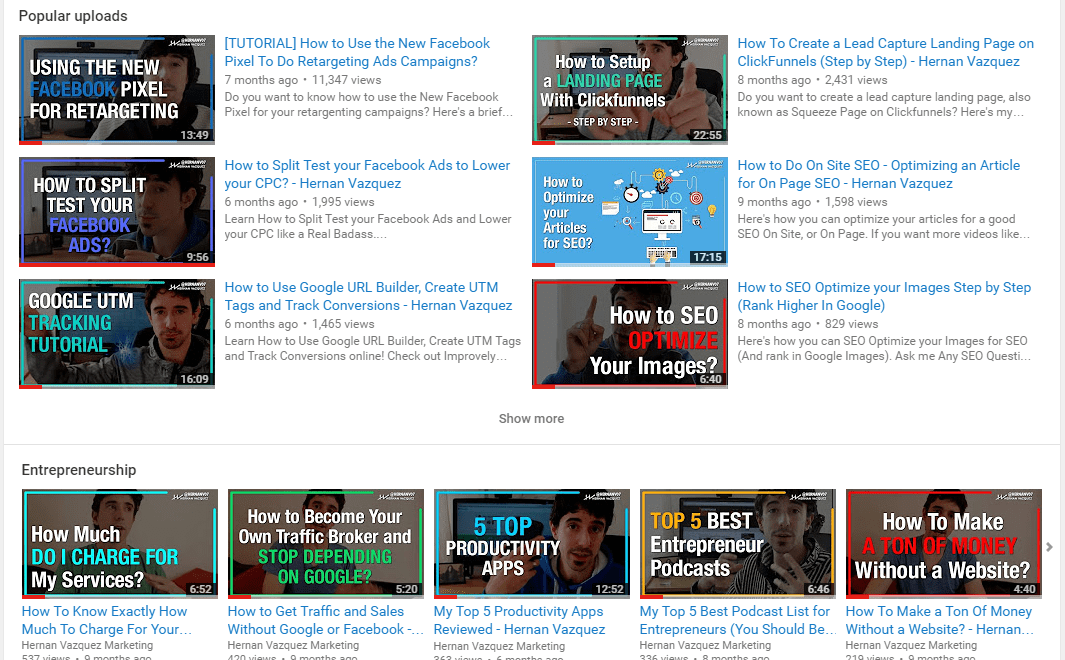Open 'How to SEO Optimize your Images Step by Step' link

pos(884,297)
